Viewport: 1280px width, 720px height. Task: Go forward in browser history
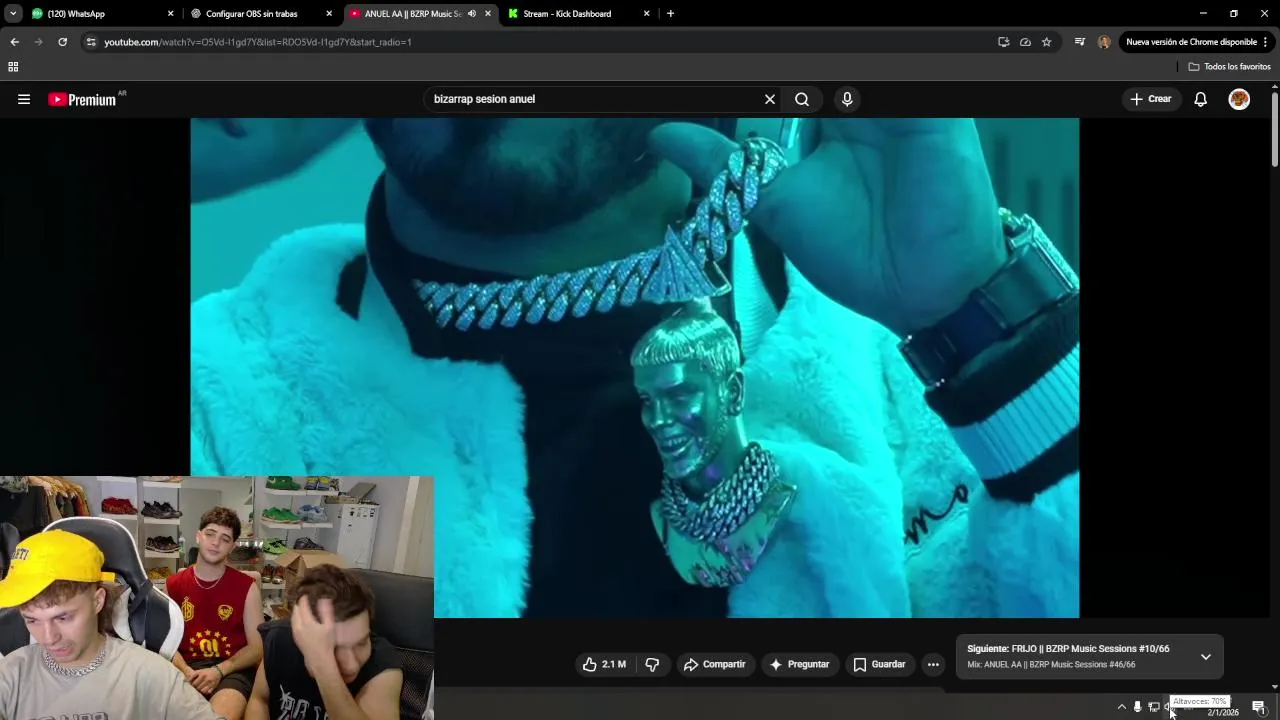pyautogui.click(x=39, y=42)
